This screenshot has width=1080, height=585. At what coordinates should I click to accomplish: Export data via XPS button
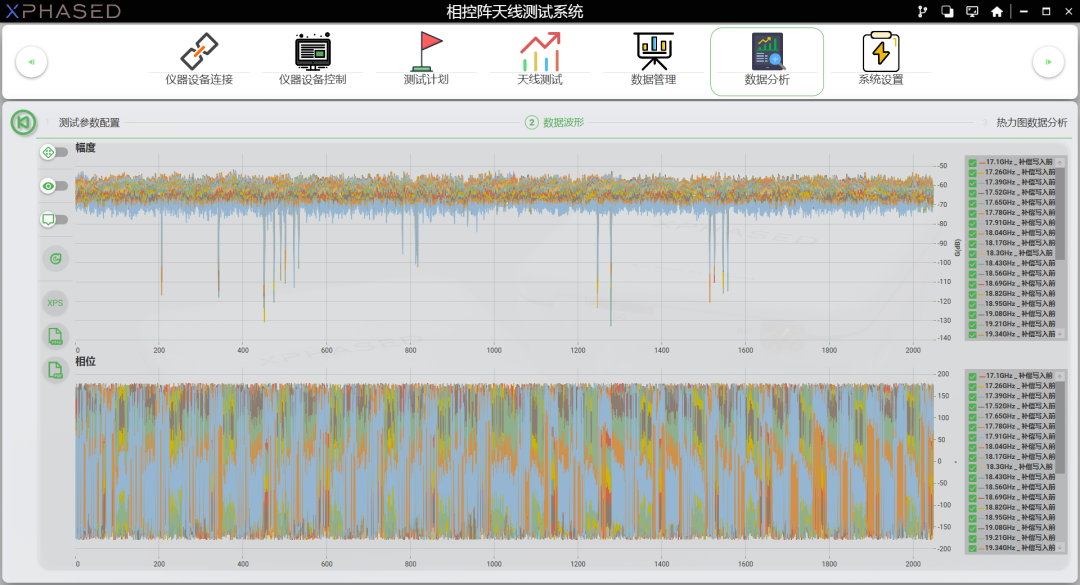[55, 302]
